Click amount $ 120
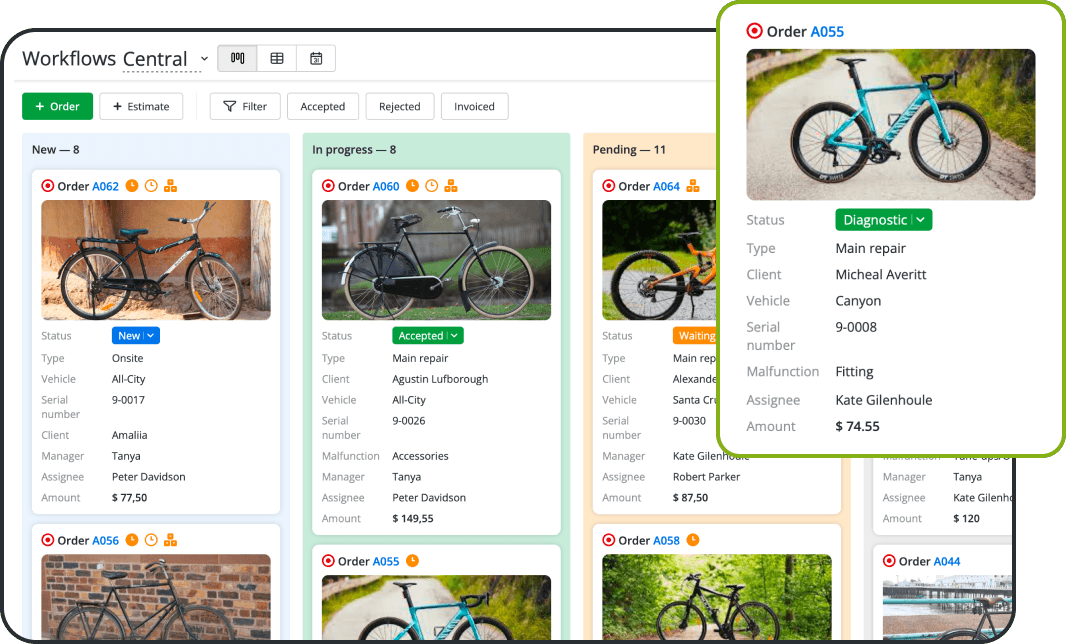 [966, 518]
